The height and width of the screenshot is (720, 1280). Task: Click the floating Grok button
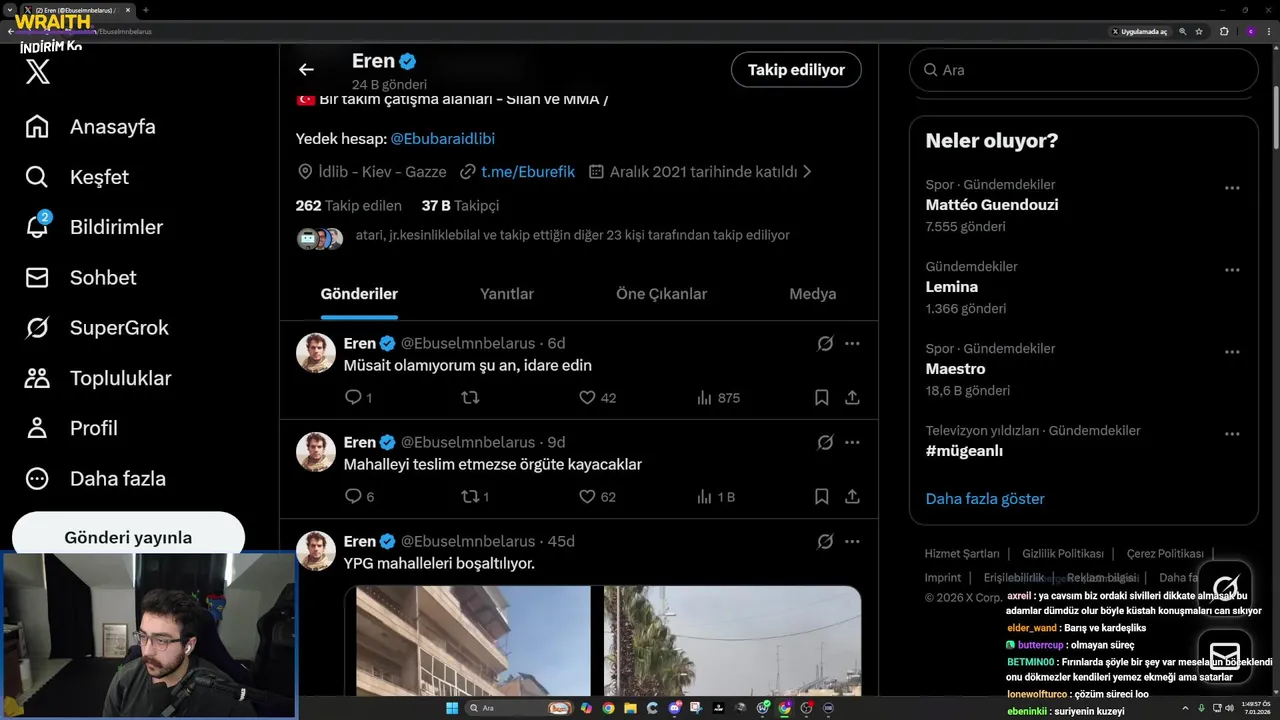coord(1225,587)
